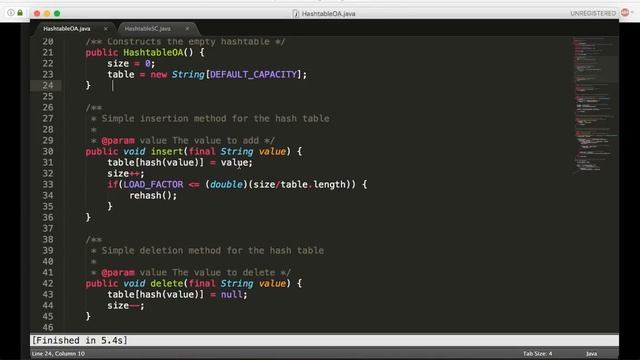
Task: Click the red close window button
Action: 37,13
